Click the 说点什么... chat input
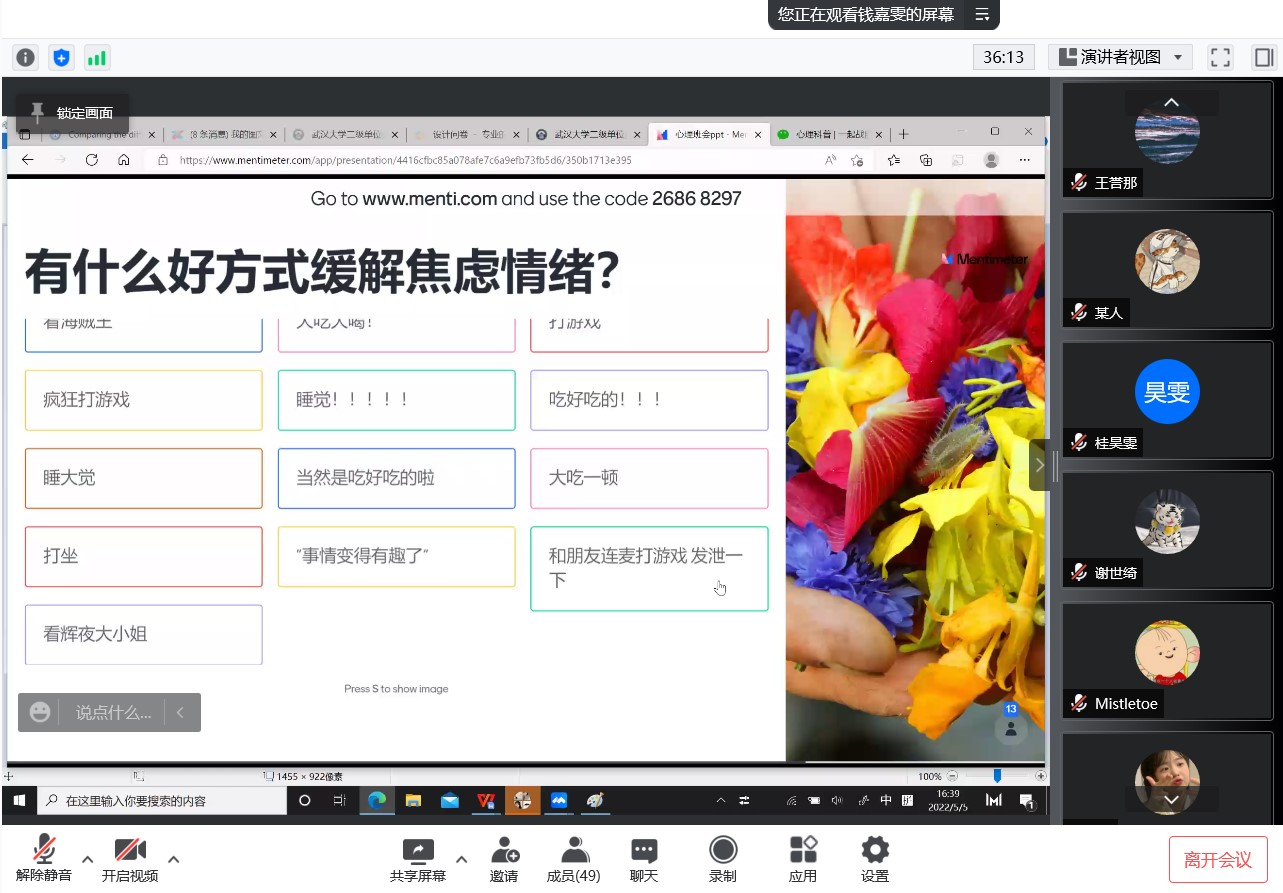The image size is (1283, 893). point(113,712)
